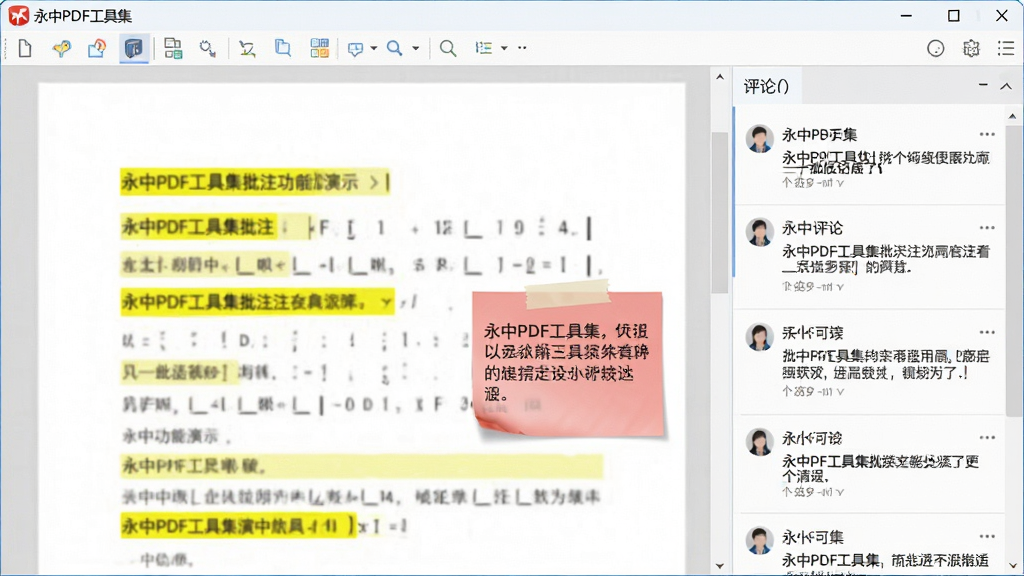Click the tape strip atop sticky note

pyautogui.click(x=567, y=294)
